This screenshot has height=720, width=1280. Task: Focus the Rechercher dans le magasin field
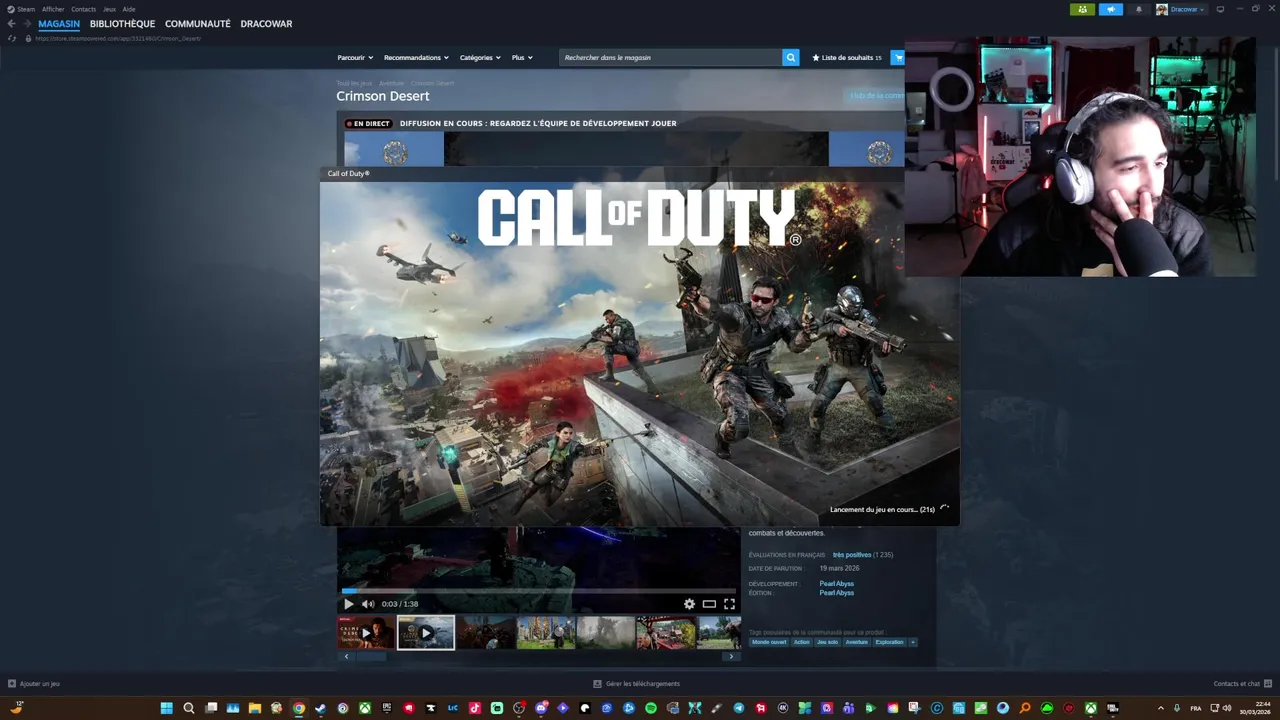[x=671, y=58]
